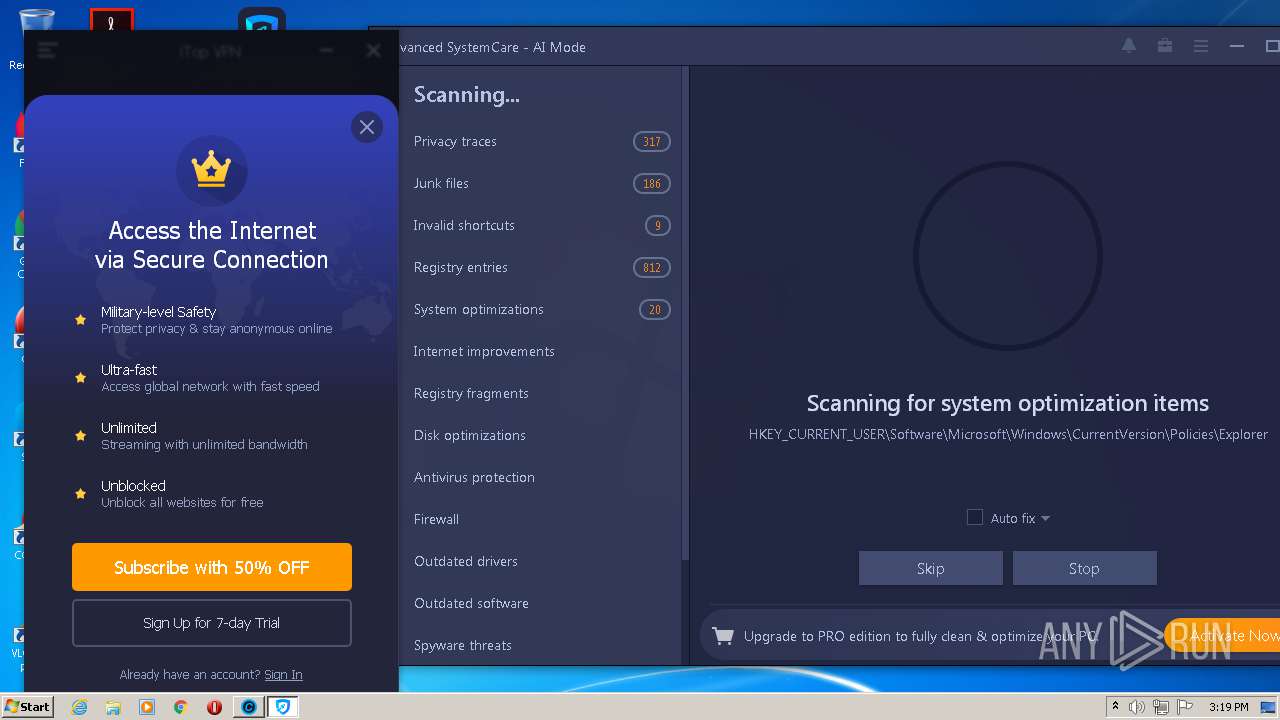The image size is (1280, 720).
Task: Open the notifications bell in Advanced SystemCare
Action: (1129, 46)
